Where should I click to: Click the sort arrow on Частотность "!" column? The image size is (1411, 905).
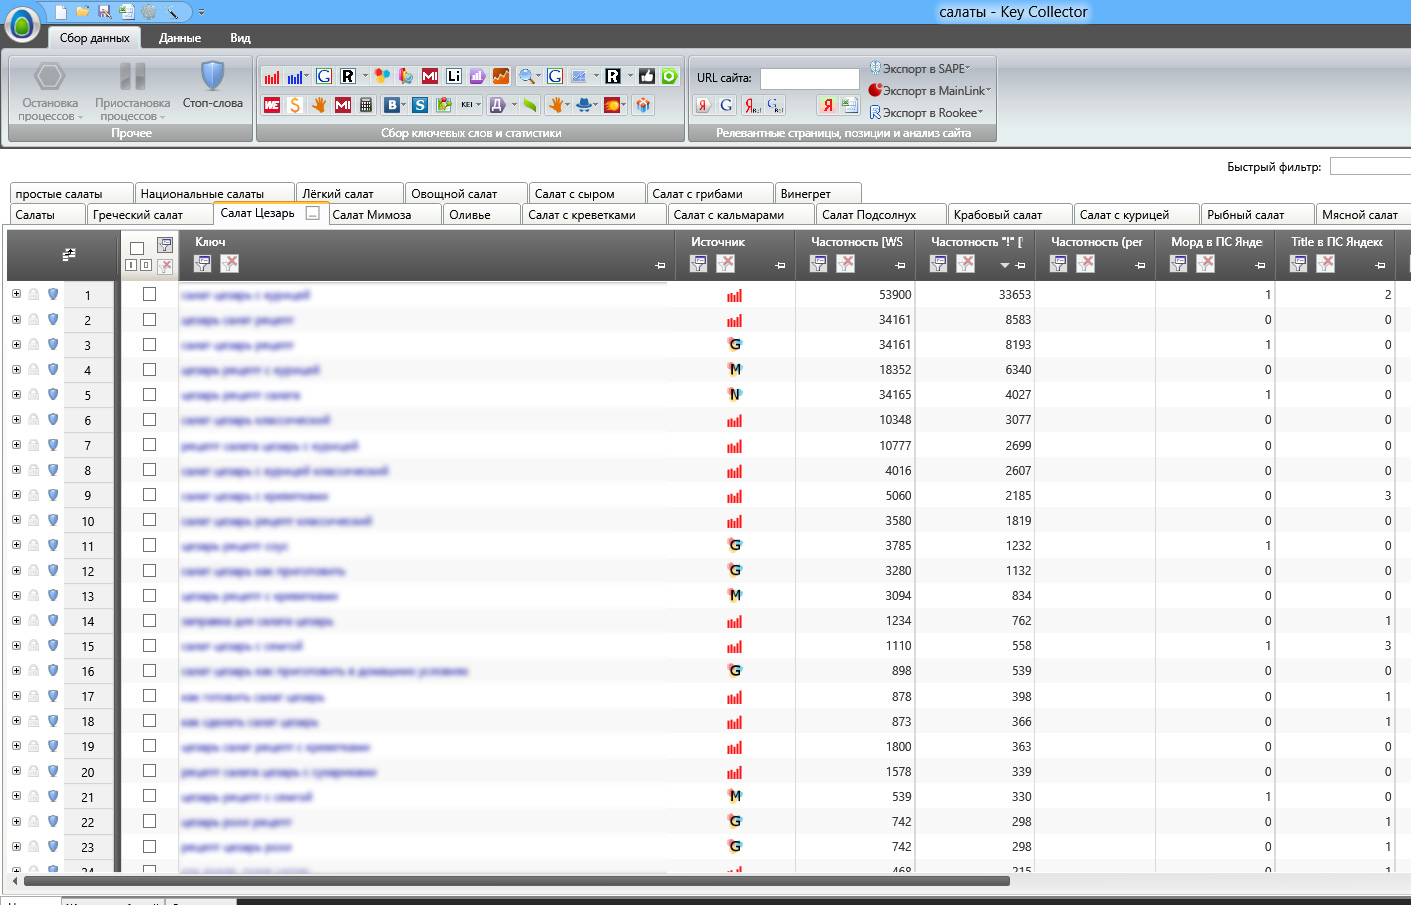(1005, 265)
